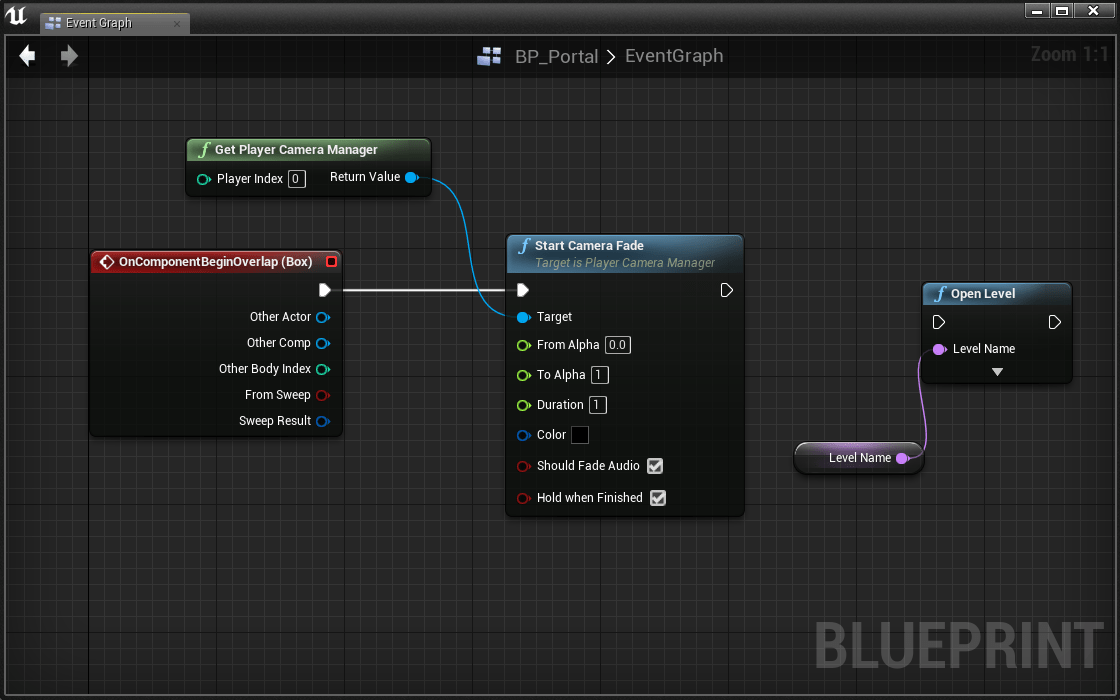Screen dimensions: 1120x700
Task: Click the From Sweep output pin
Action: [323, 395]
